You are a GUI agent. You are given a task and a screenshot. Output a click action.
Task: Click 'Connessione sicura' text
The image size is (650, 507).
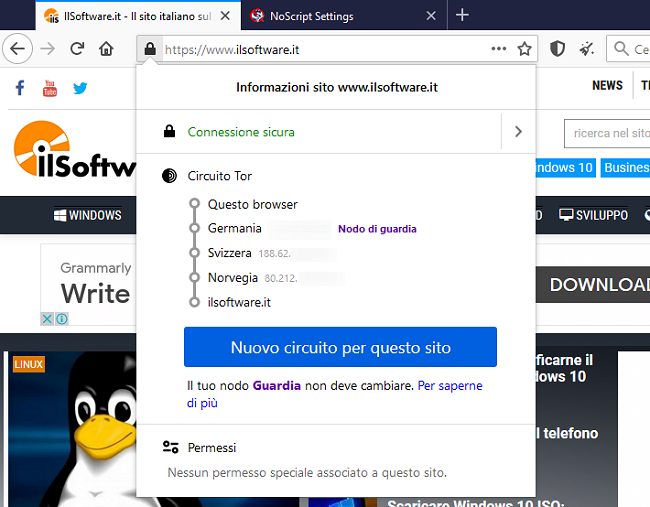(x=241, y=132)
